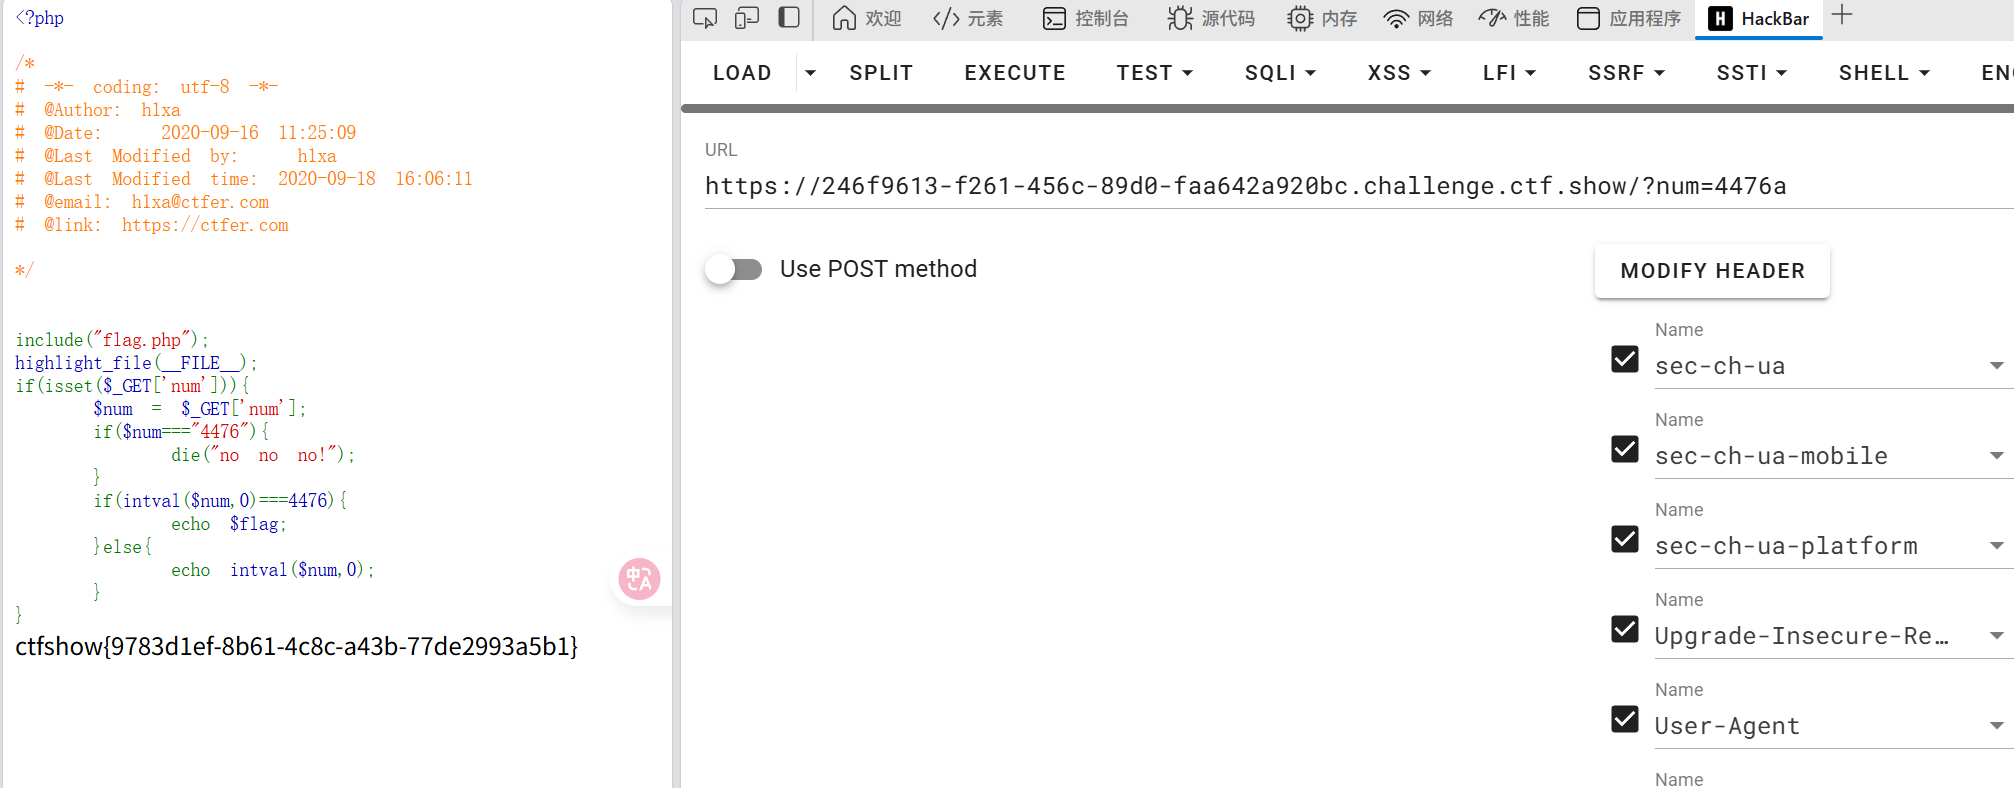Screen dimensions: 2014x788
Task: Uncheck the sec-ch-ua header checkbox
Action: [1625, 359]
